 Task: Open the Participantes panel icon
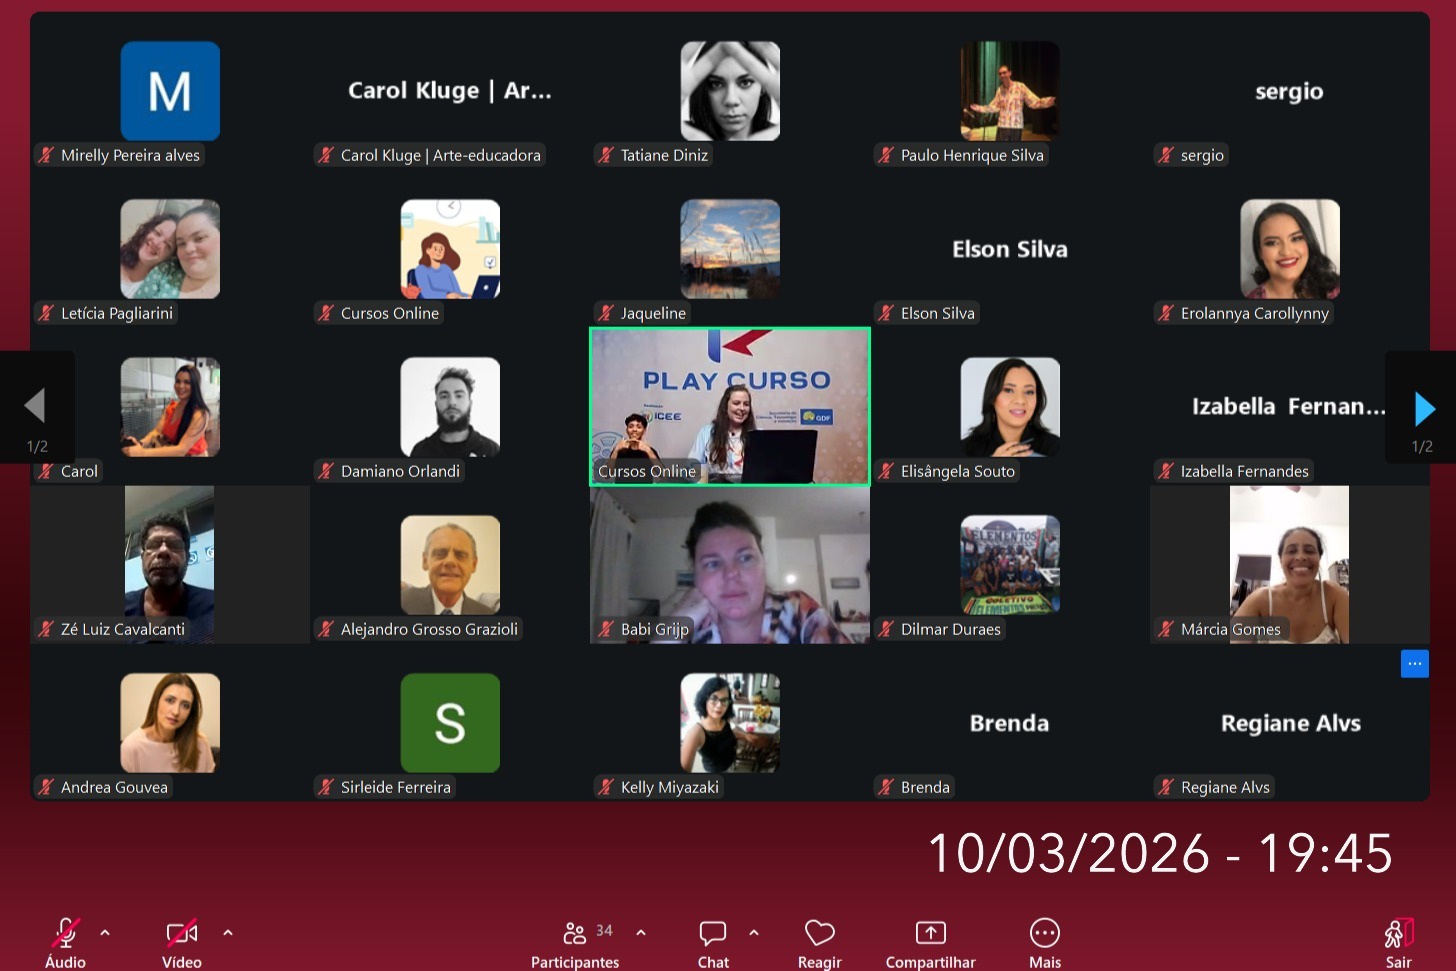pos(575,933)
